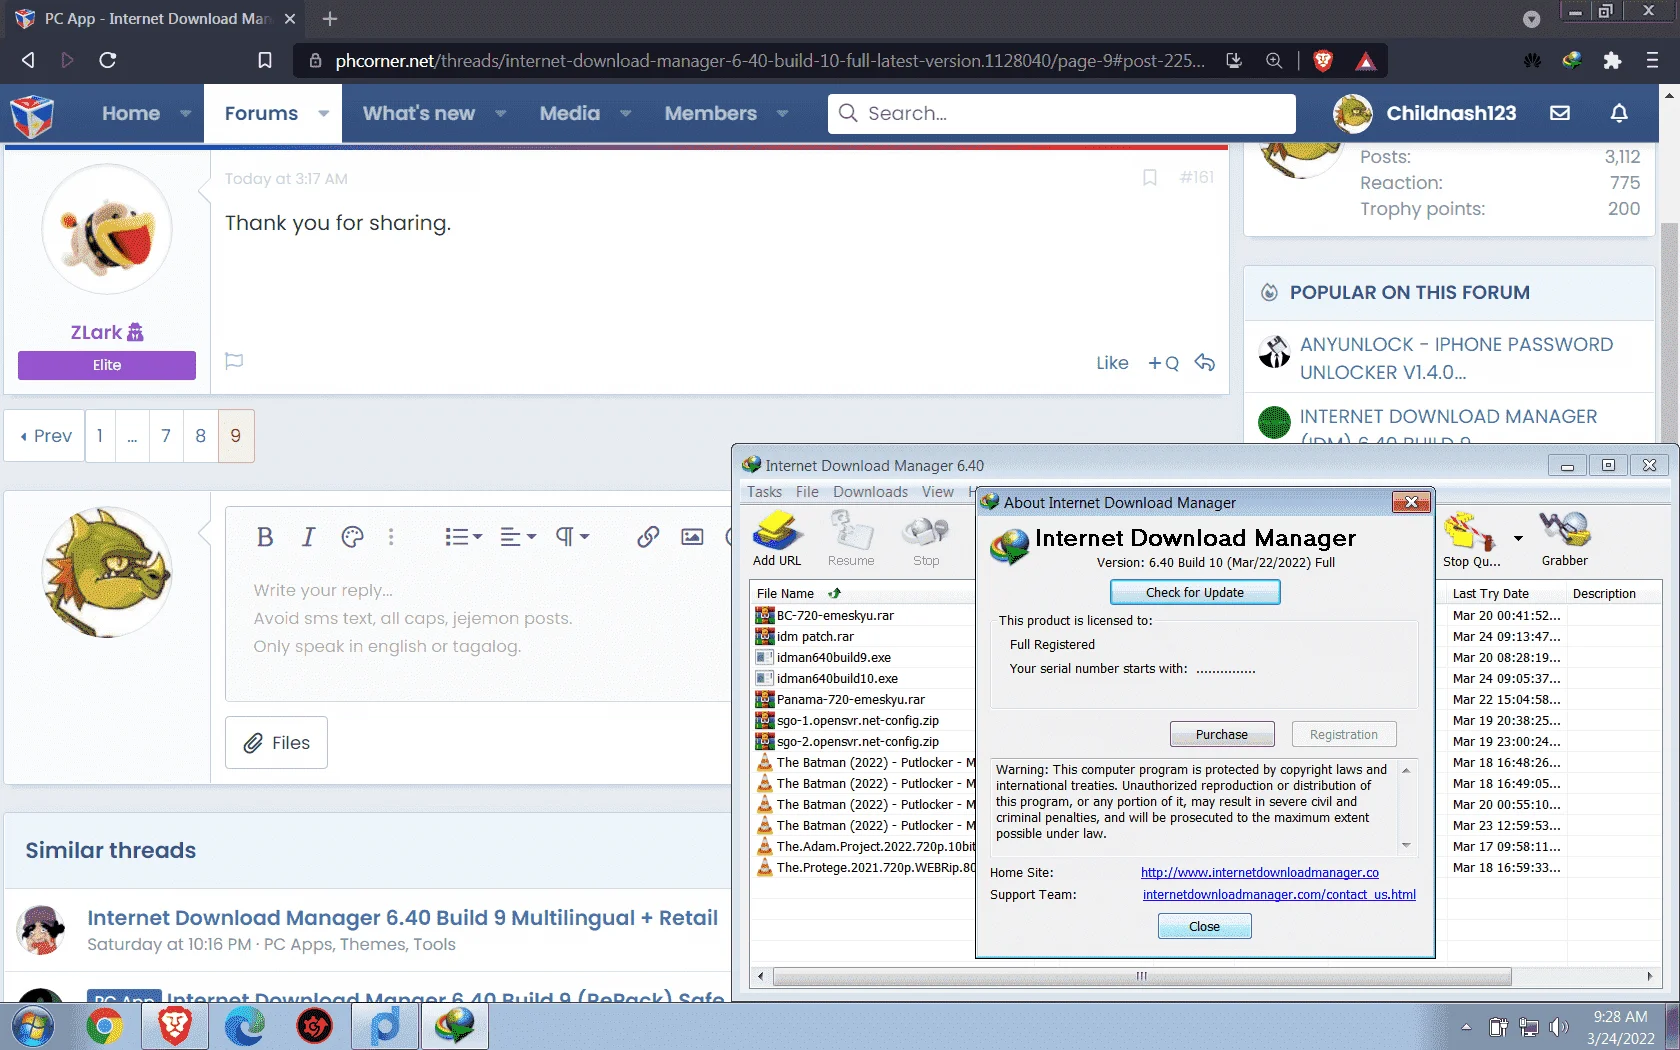Click the forum Search field

[x=1062, y=114]
